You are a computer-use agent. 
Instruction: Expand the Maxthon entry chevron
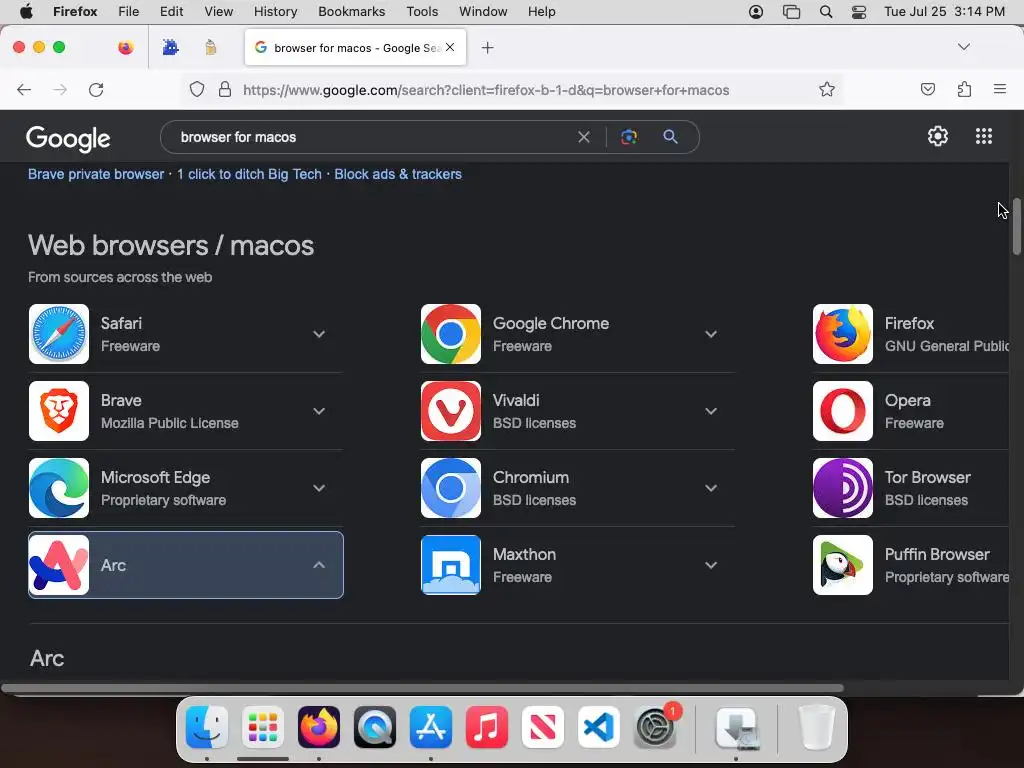pos(711,566)
